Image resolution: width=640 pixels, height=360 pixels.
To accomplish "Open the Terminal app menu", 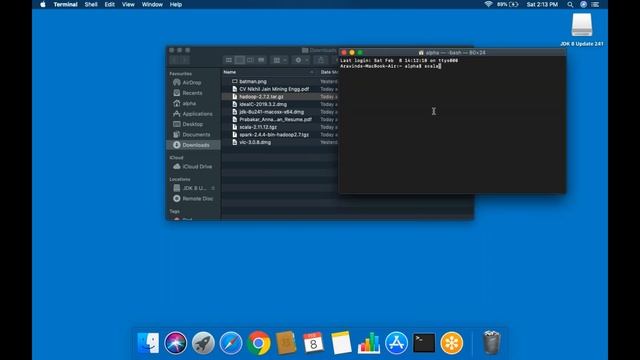I will tap(65, 4).
